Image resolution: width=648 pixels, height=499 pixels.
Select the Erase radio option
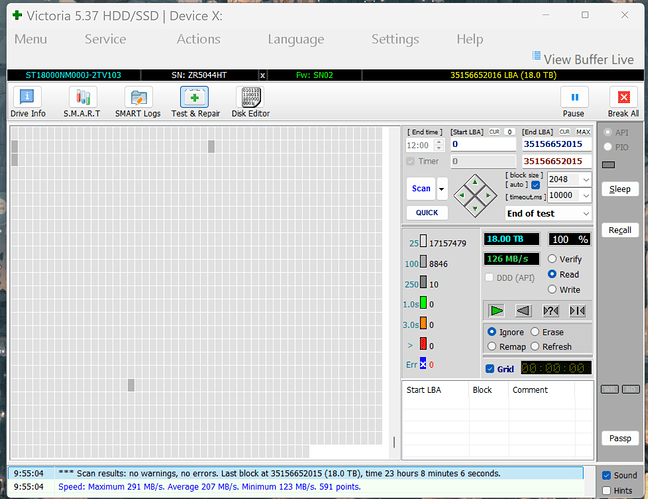click(x=535, y=332)
